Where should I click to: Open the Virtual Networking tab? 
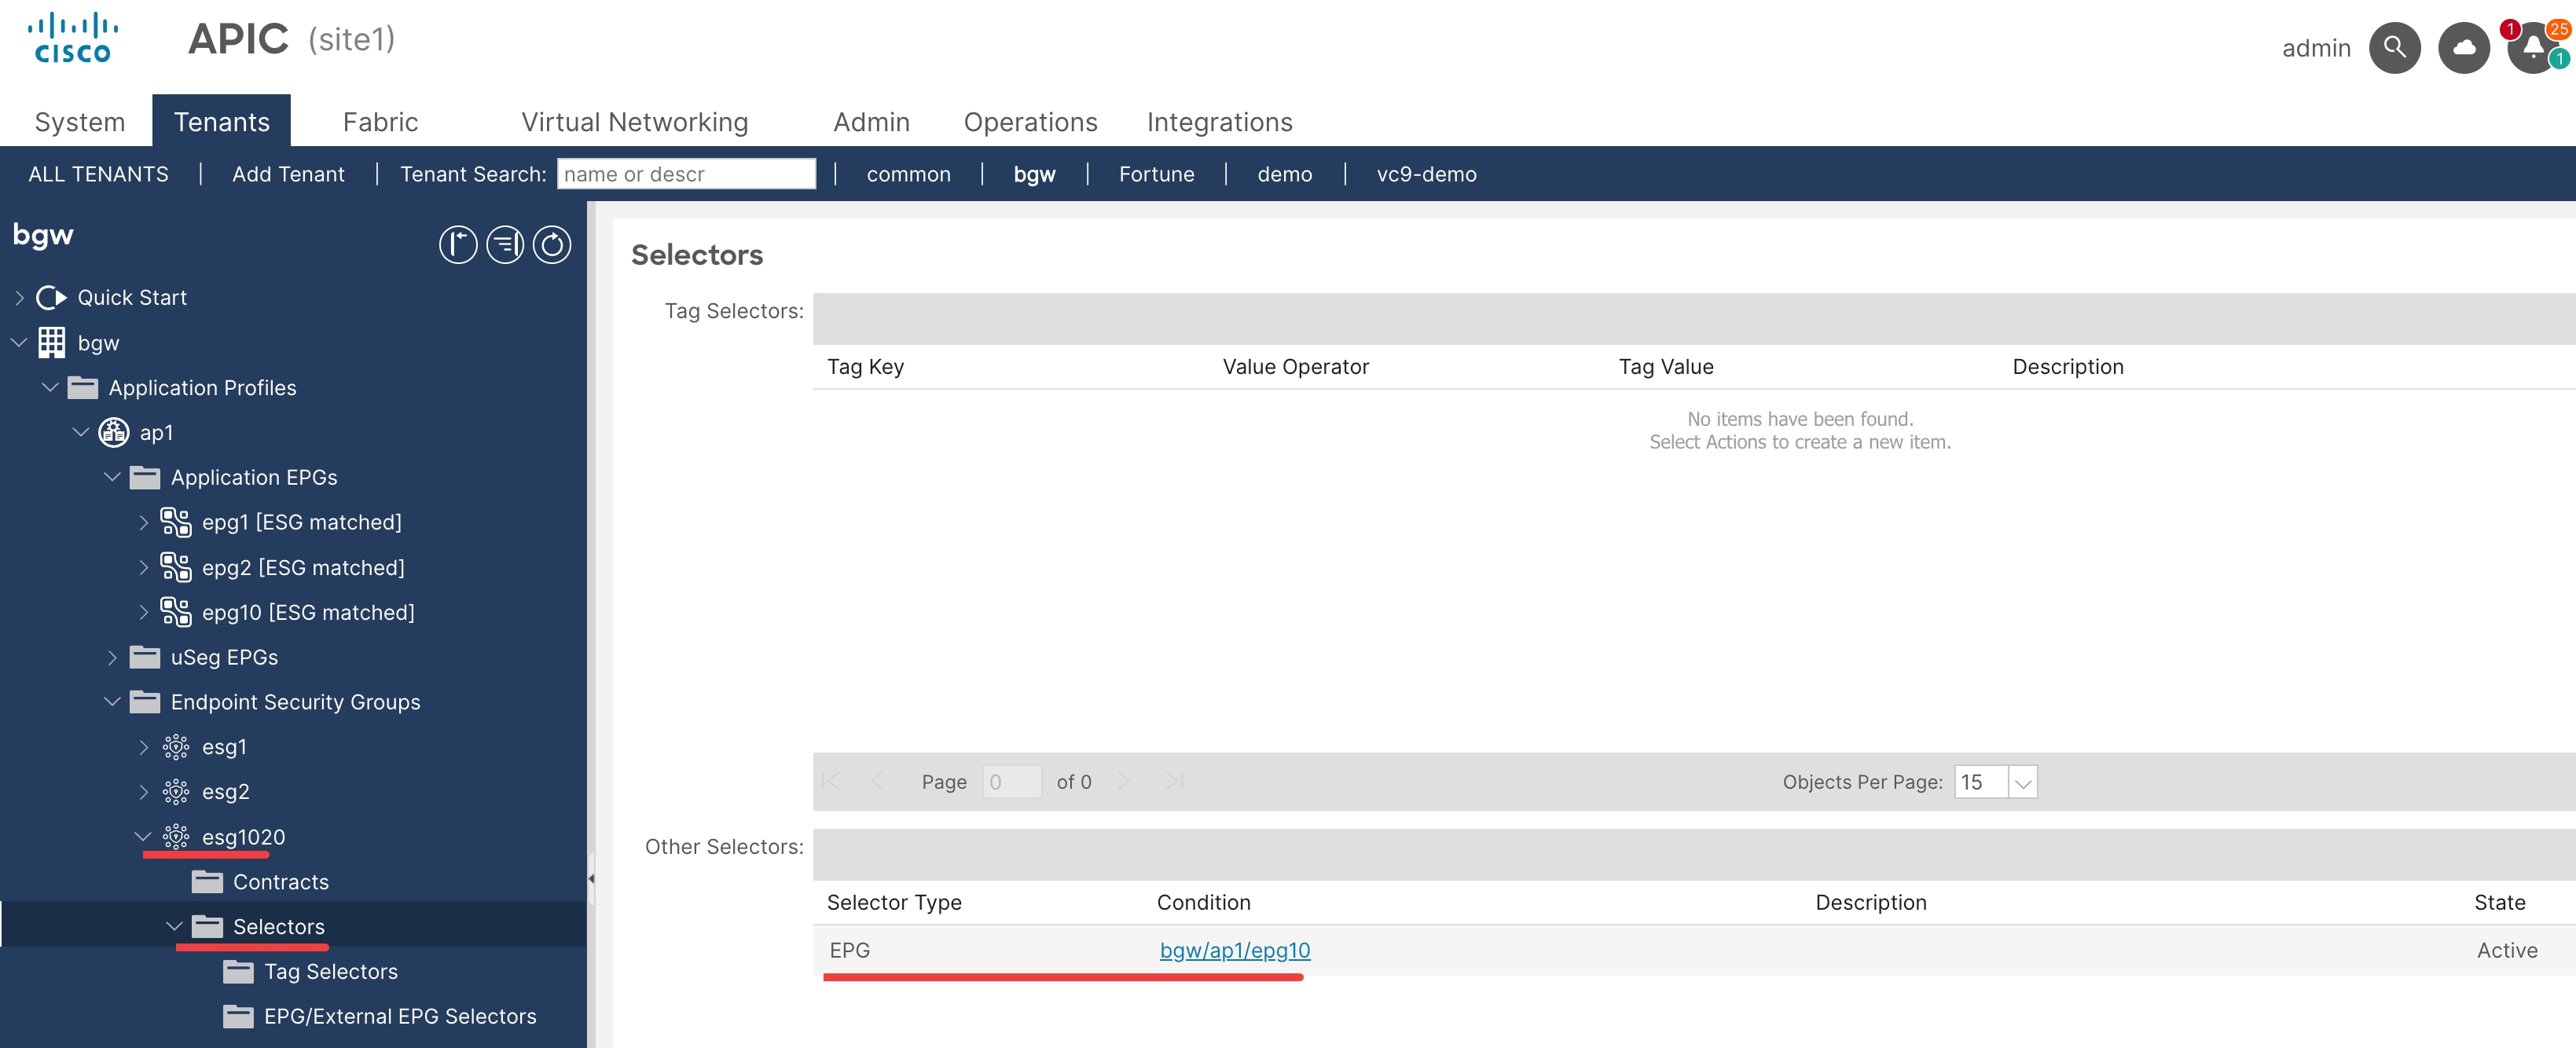(634, 122)
